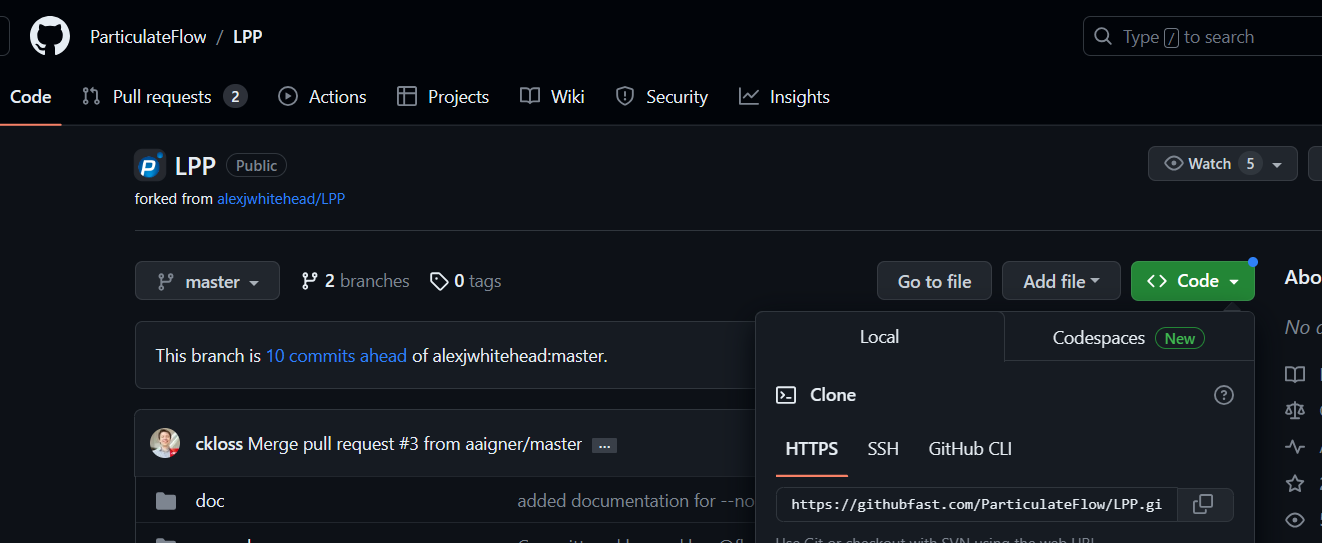Click the doc folder icon
The width and height of the screenshot is (1322, 543).
click(166, 501)
